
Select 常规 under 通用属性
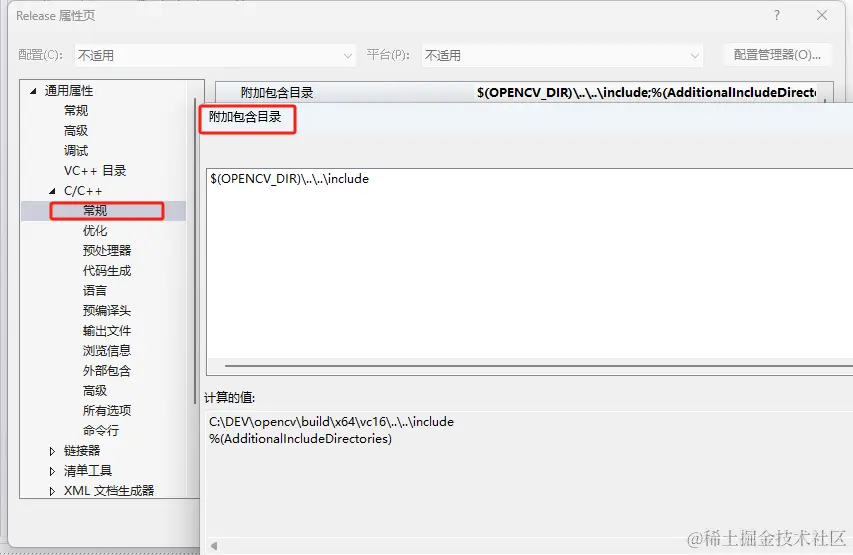76,111
